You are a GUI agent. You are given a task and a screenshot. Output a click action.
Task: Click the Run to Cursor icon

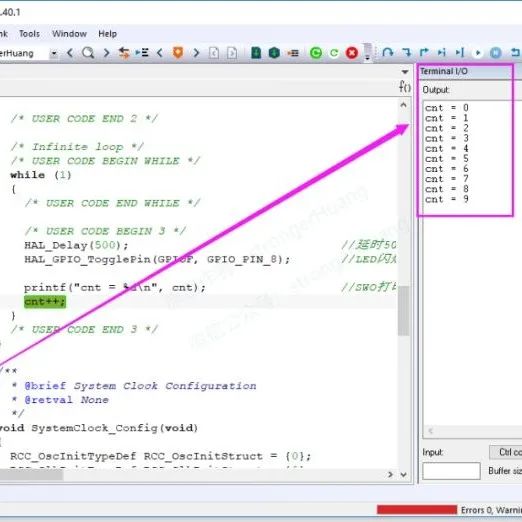pos(460,53)
